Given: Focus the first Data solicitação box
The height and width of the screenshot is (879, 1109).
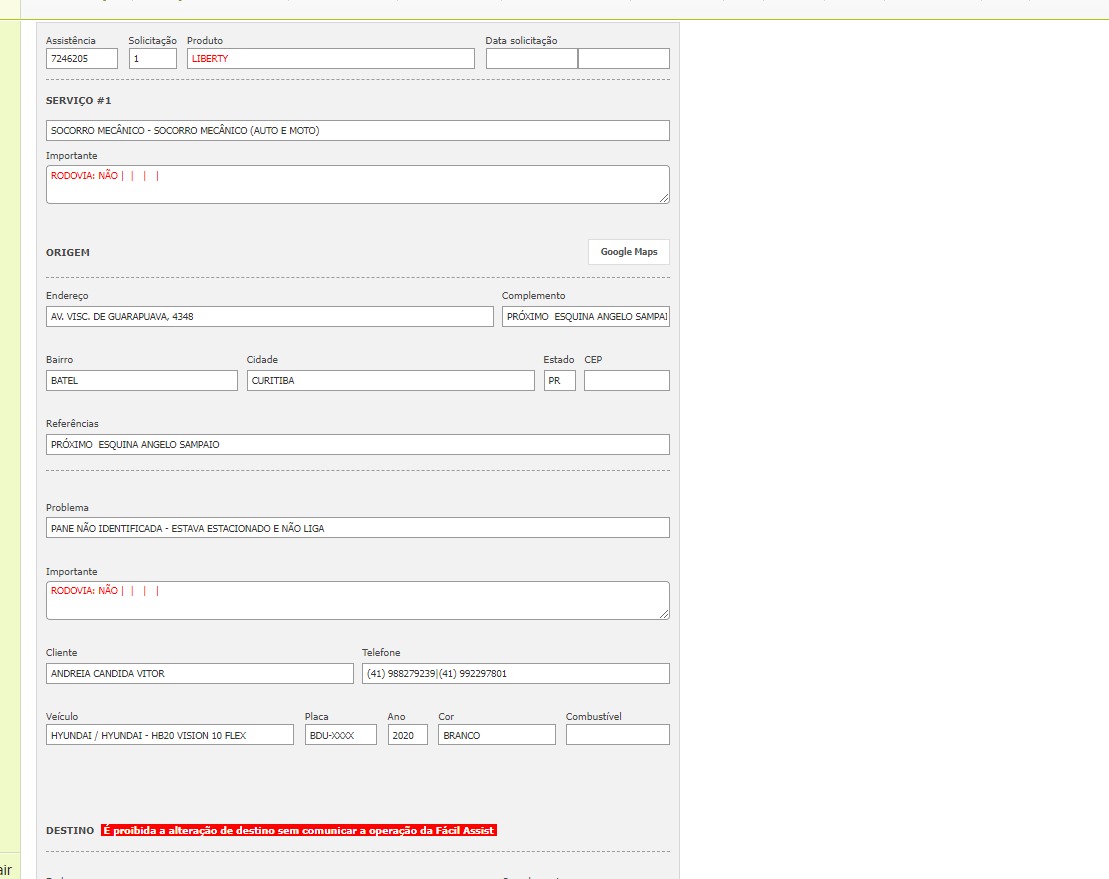Looking at the screenshot, I should pyautogui.click(x=531, y=59).
